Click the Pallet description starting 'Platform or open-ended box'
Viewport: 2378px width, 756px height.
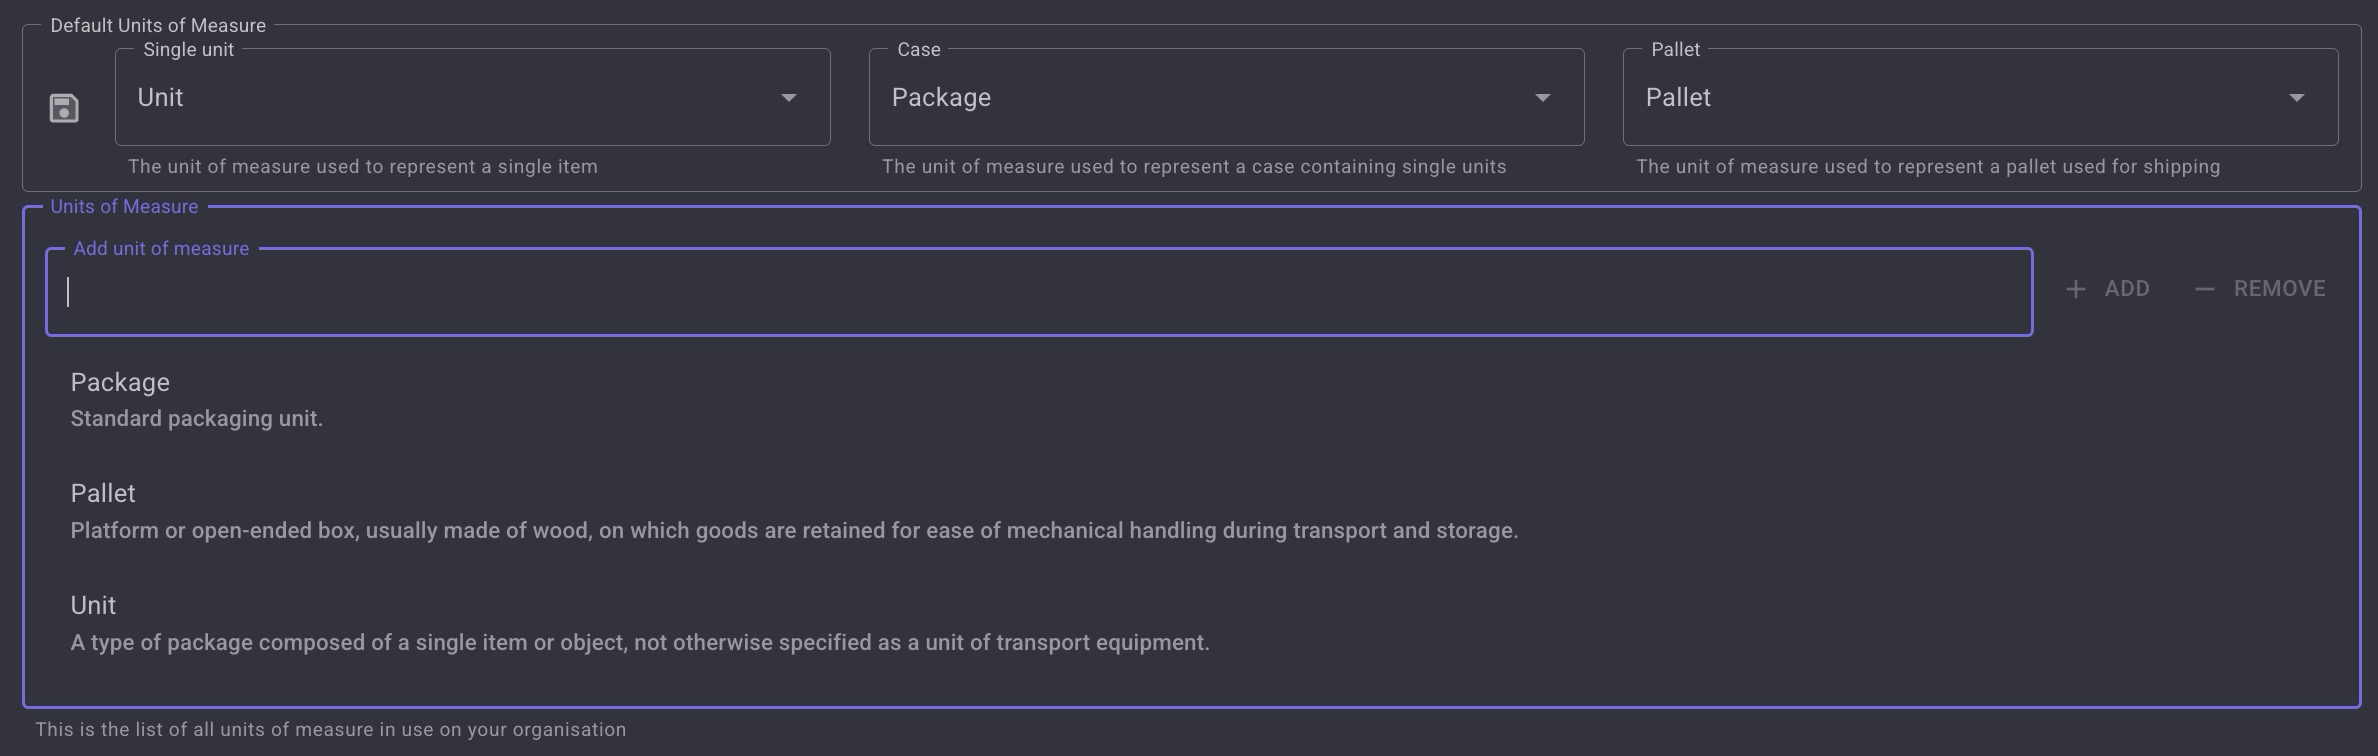pyautogui.click(x=794, y=531)
